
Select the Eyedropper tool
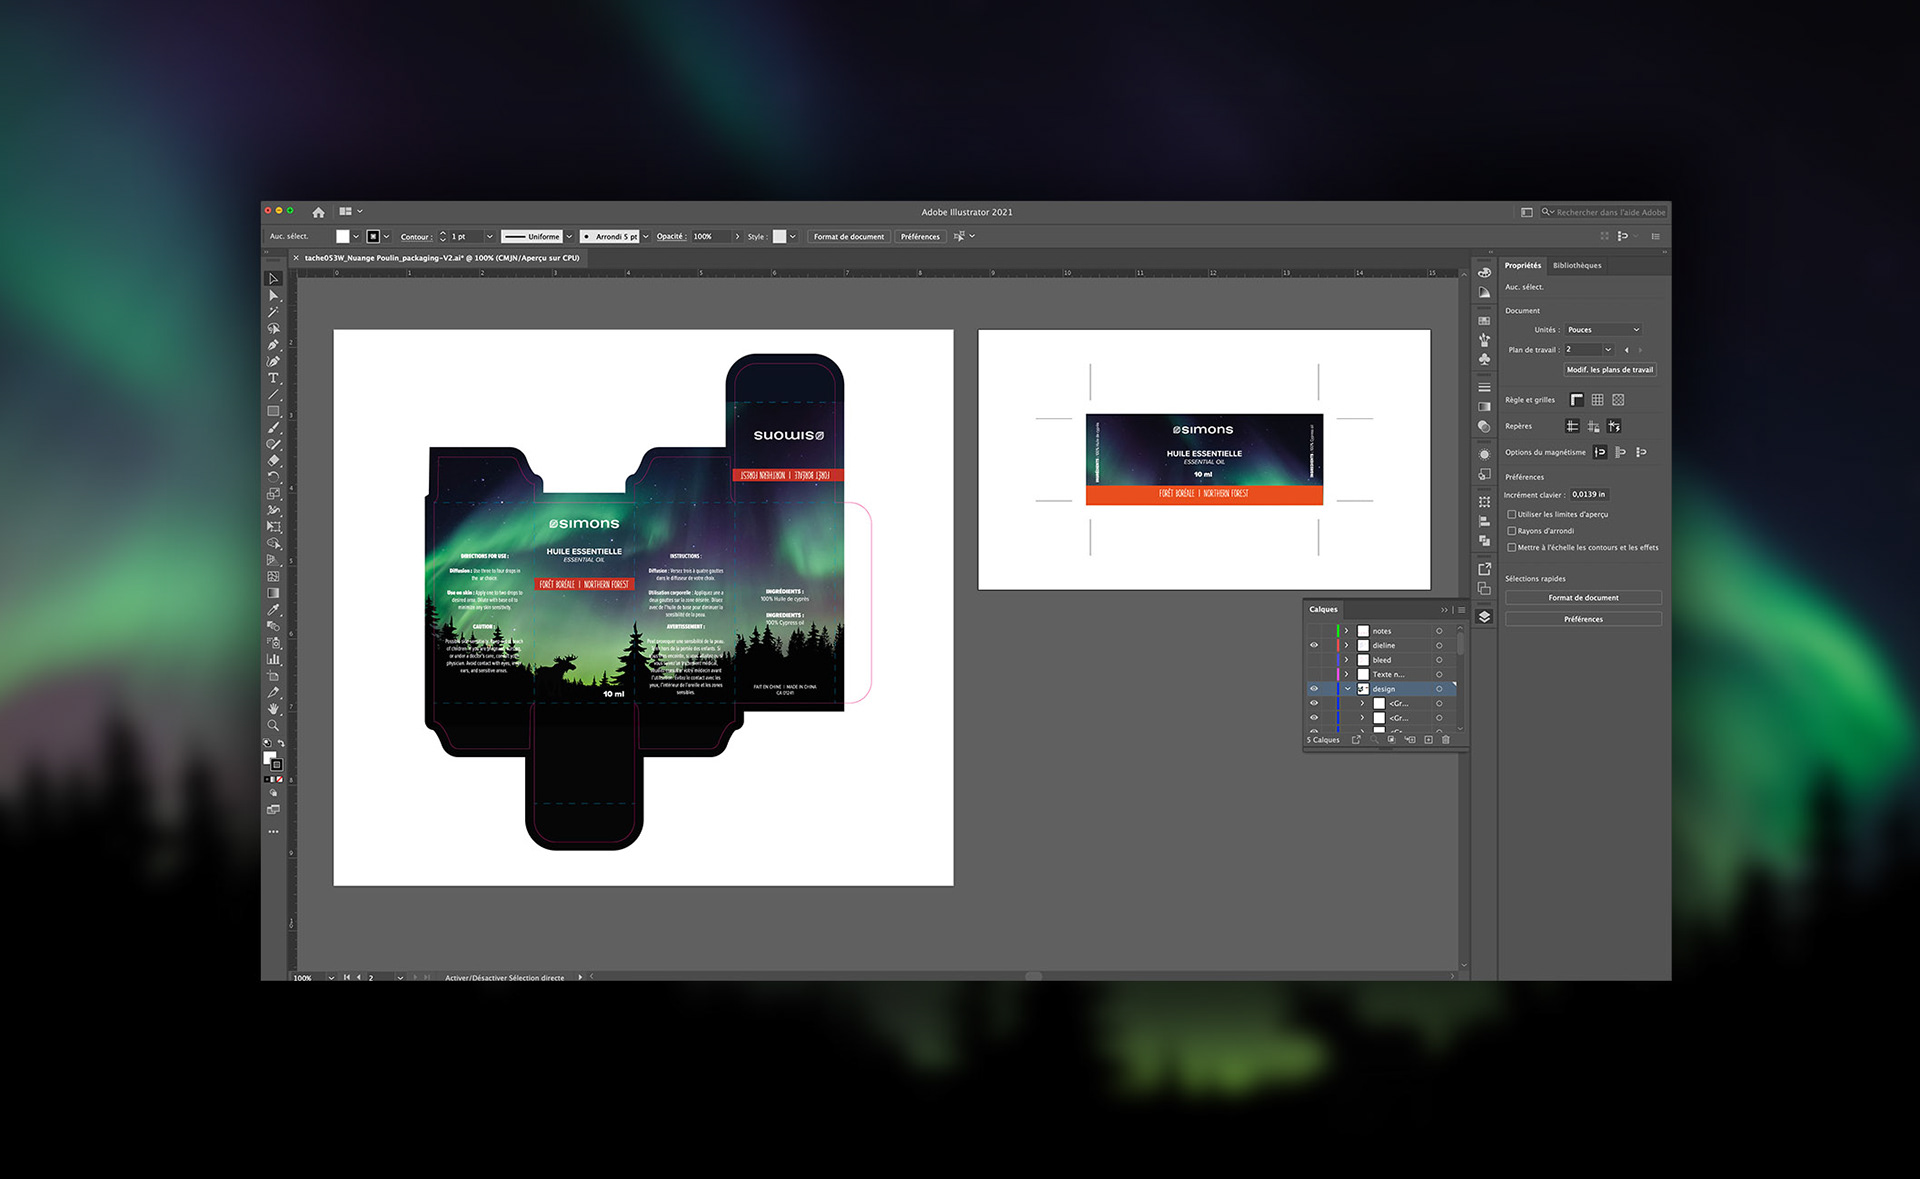(273, 610)
